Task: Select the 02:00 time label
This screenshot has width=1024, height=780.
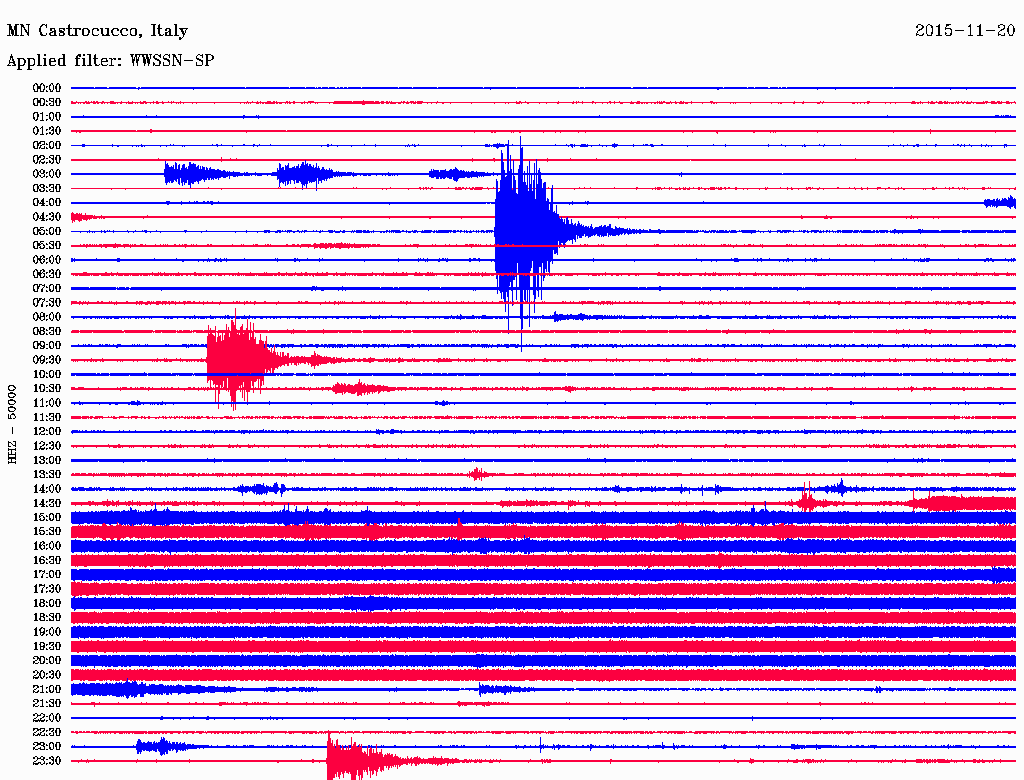Action: click(47, 146)
